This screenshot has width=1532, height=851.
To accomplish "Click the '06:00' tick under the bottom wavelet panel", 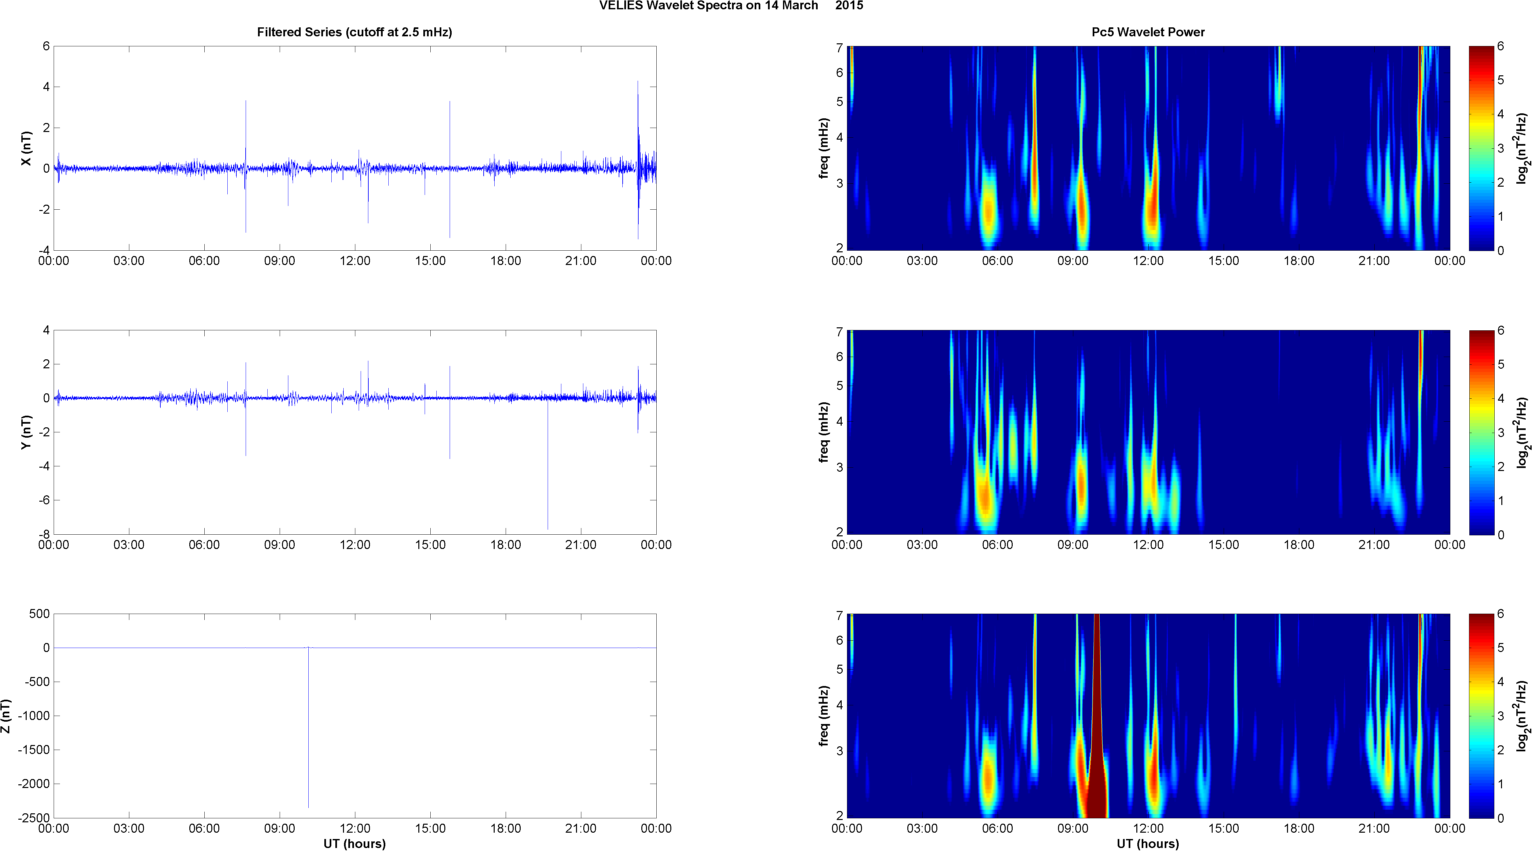I will pos(998,828).
